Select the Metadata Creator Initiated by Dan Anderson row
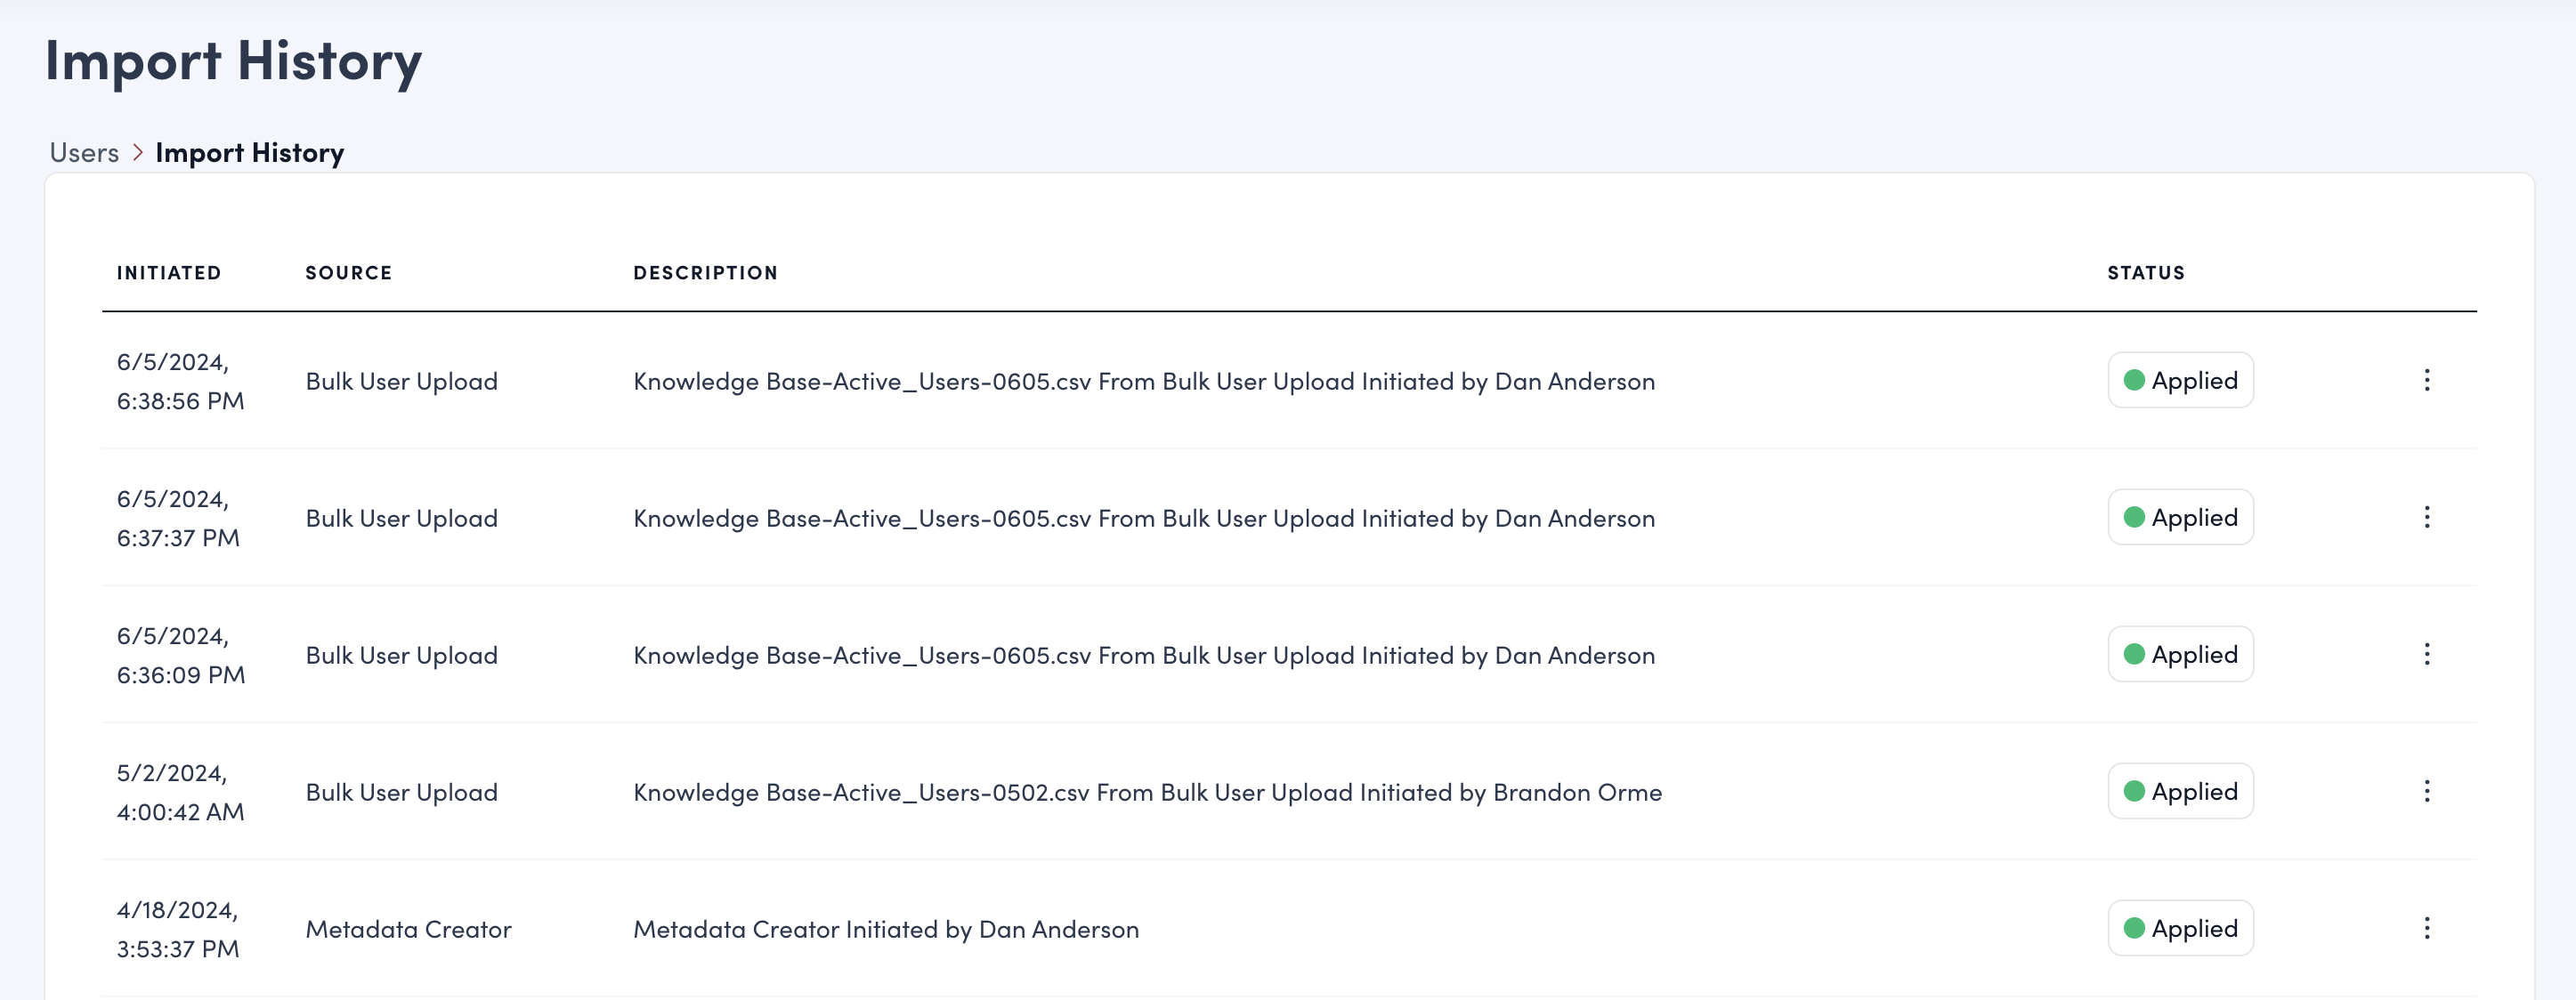This screenshot has height=1000, width=2576. (x=886, y=929)
